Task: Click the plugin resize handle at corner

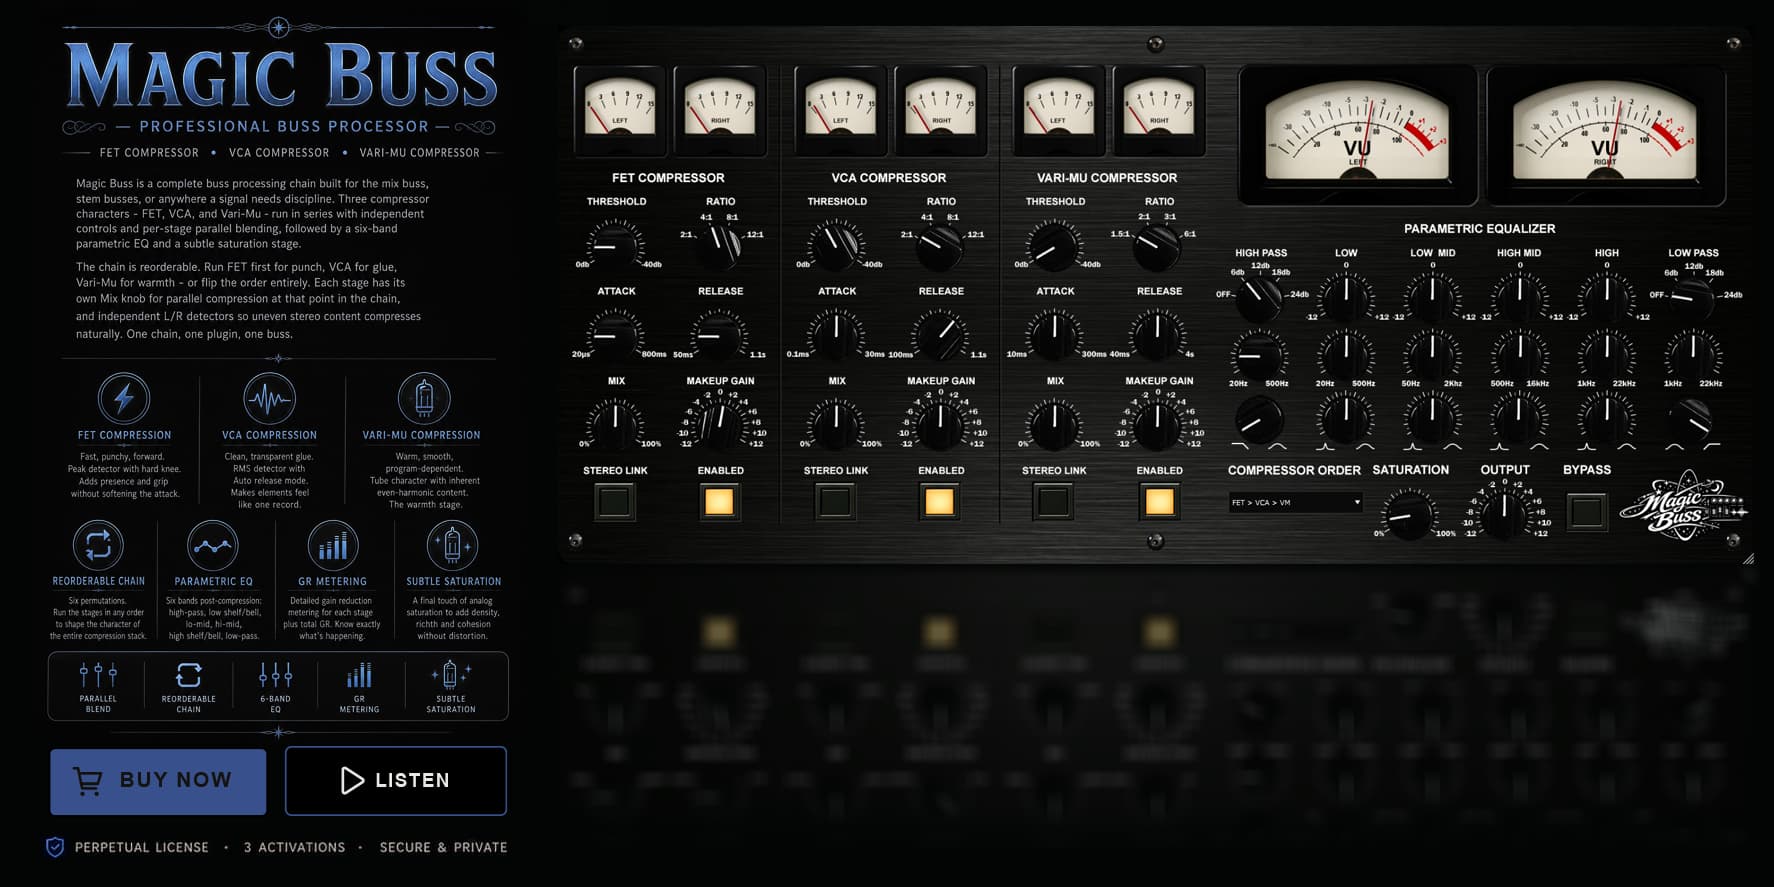Action: click(x=1748, y=559)
